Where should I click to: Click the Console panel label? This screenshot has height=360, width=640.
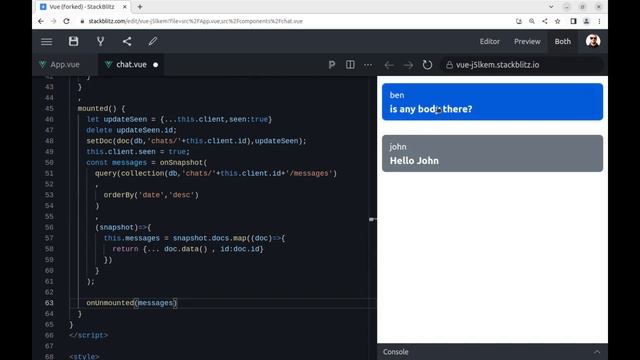pyautogui.click(x=396, y=352)
